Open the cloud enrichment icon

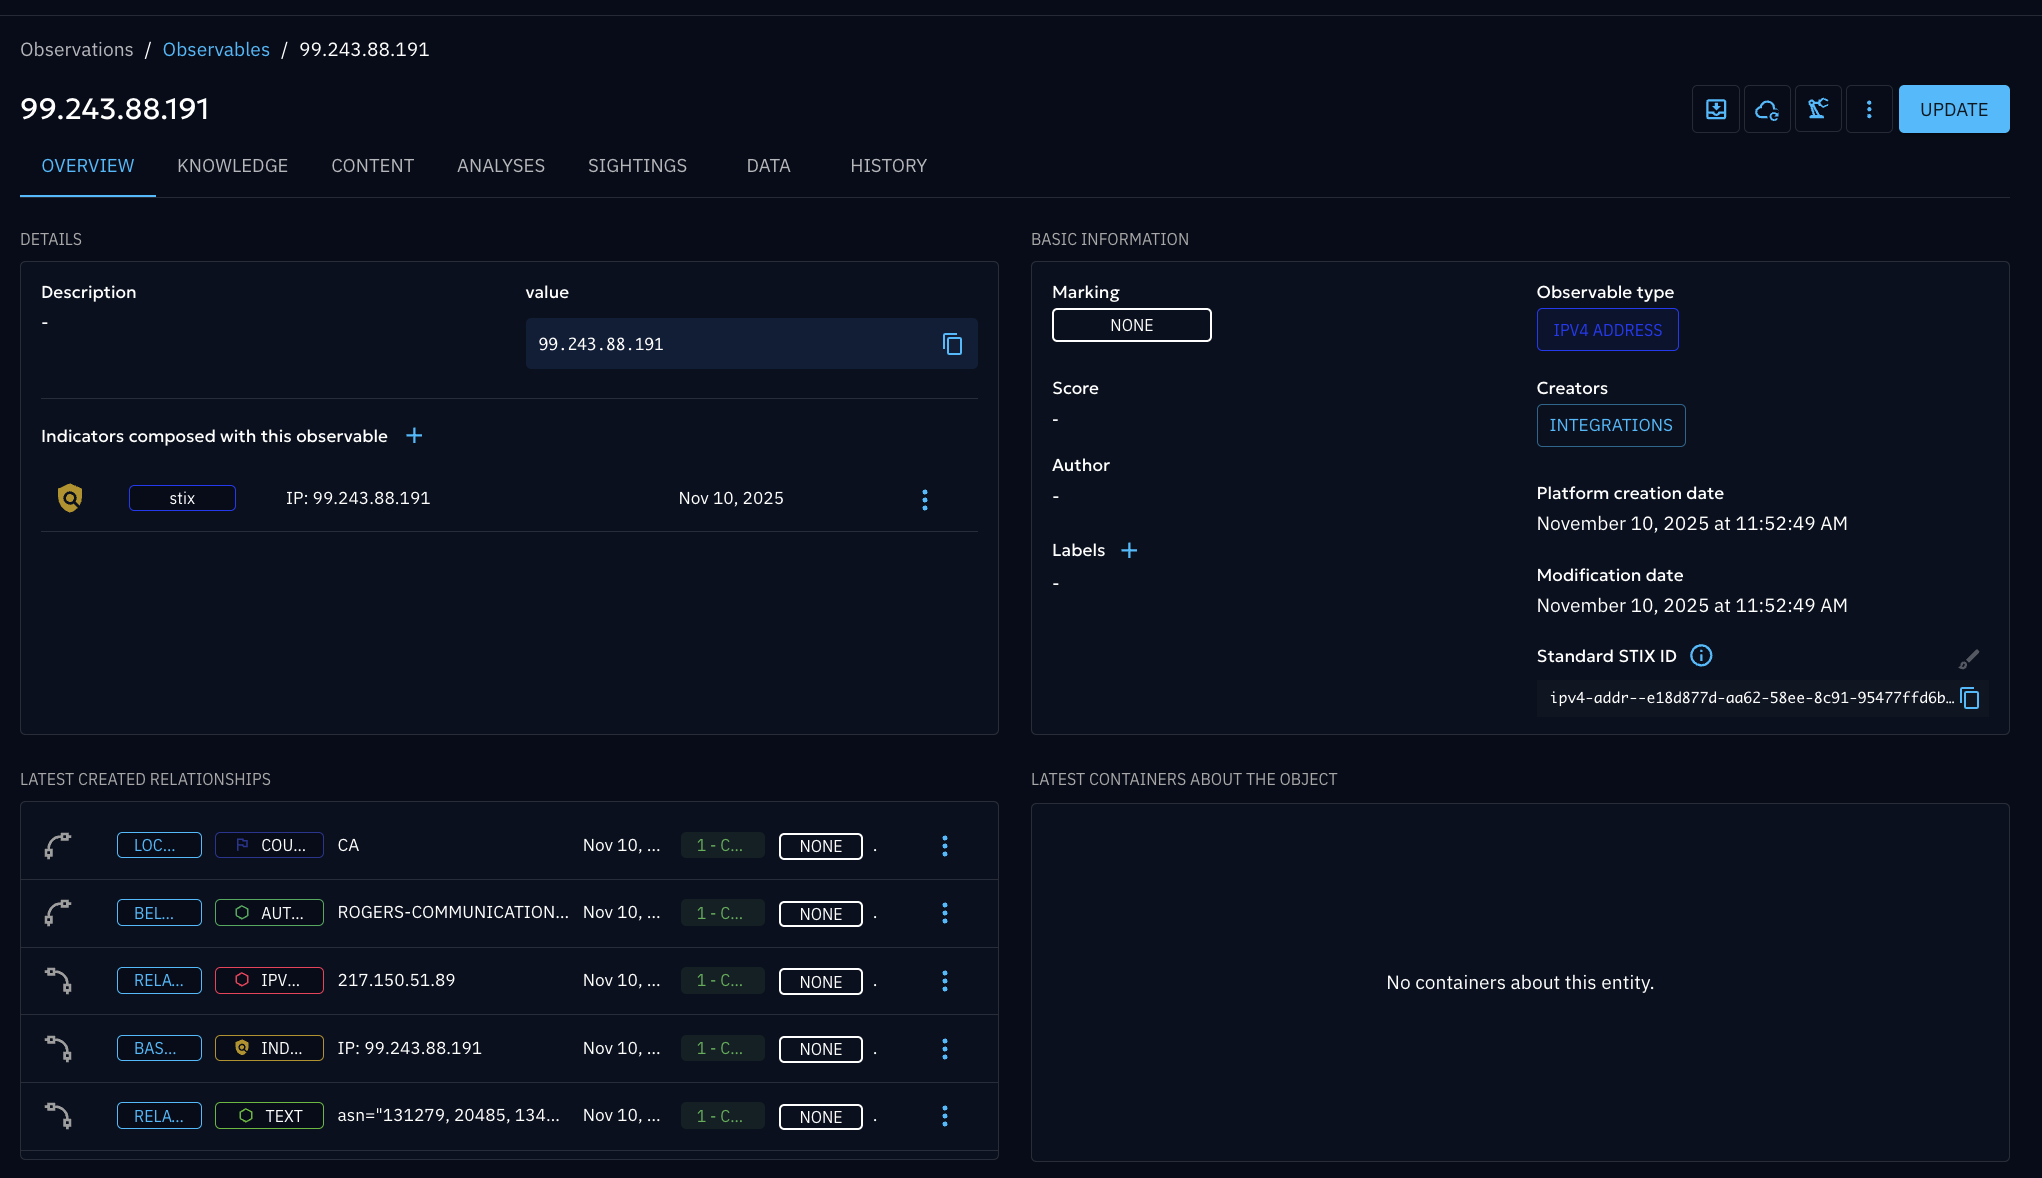1767,109
